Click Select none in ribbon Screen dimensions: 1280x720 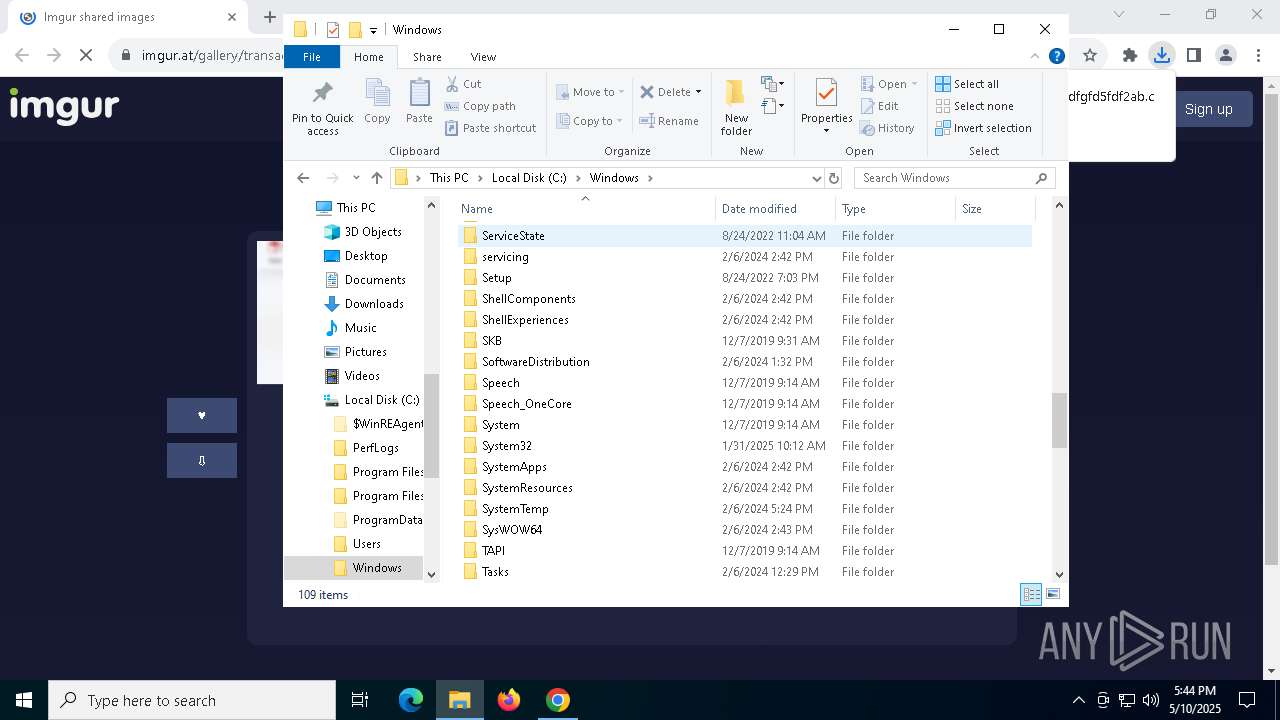pos(974,106)
